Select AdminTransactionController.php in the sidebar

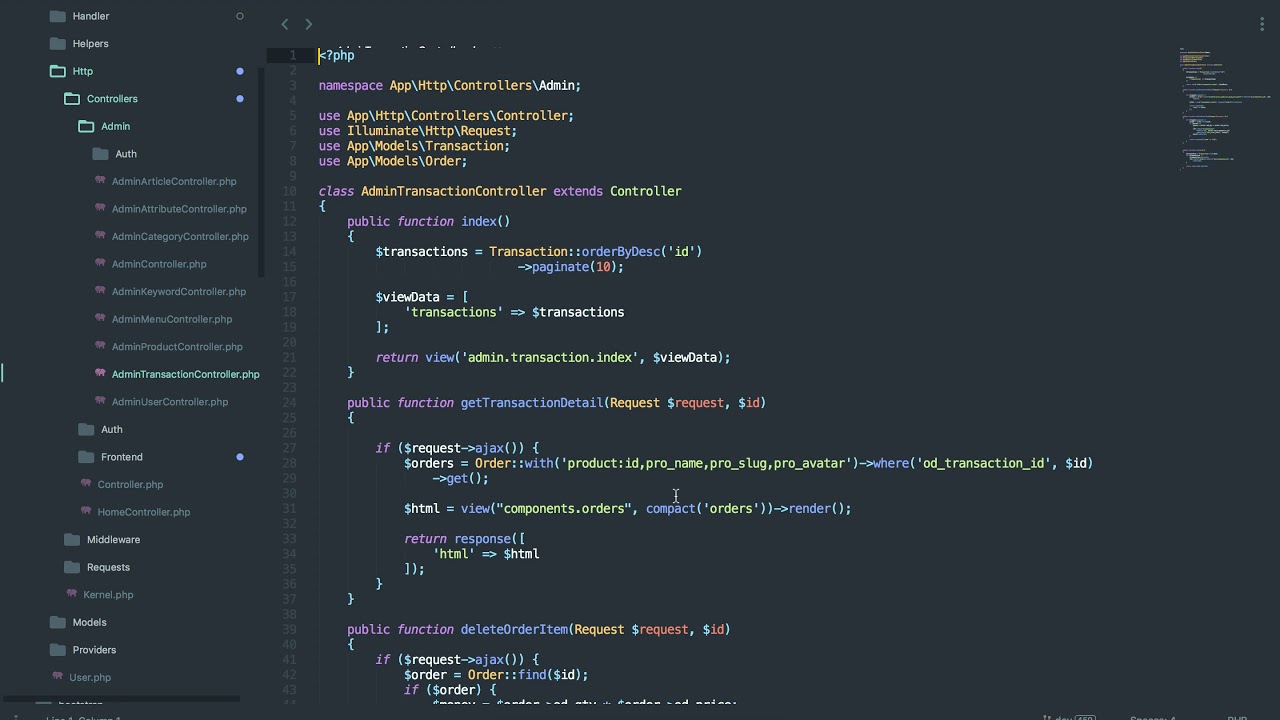(185, 374)
